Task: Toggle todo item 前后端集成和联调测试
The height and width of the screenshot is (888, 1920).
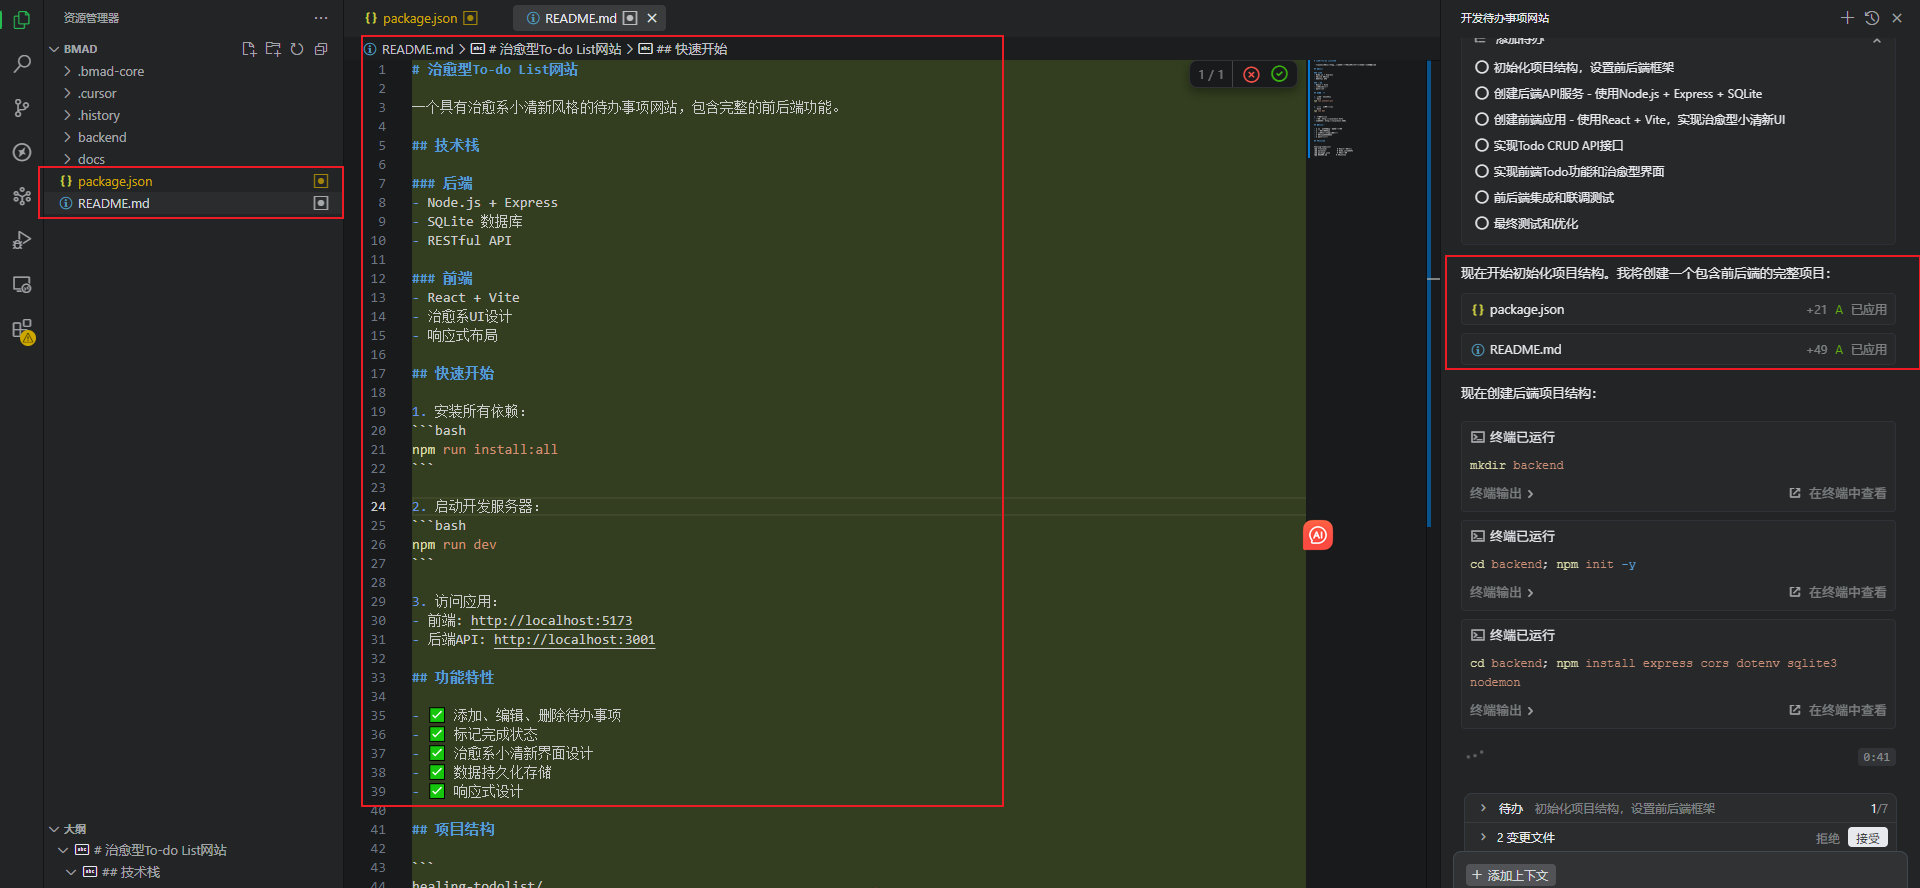Action: tap(1482, 197)
